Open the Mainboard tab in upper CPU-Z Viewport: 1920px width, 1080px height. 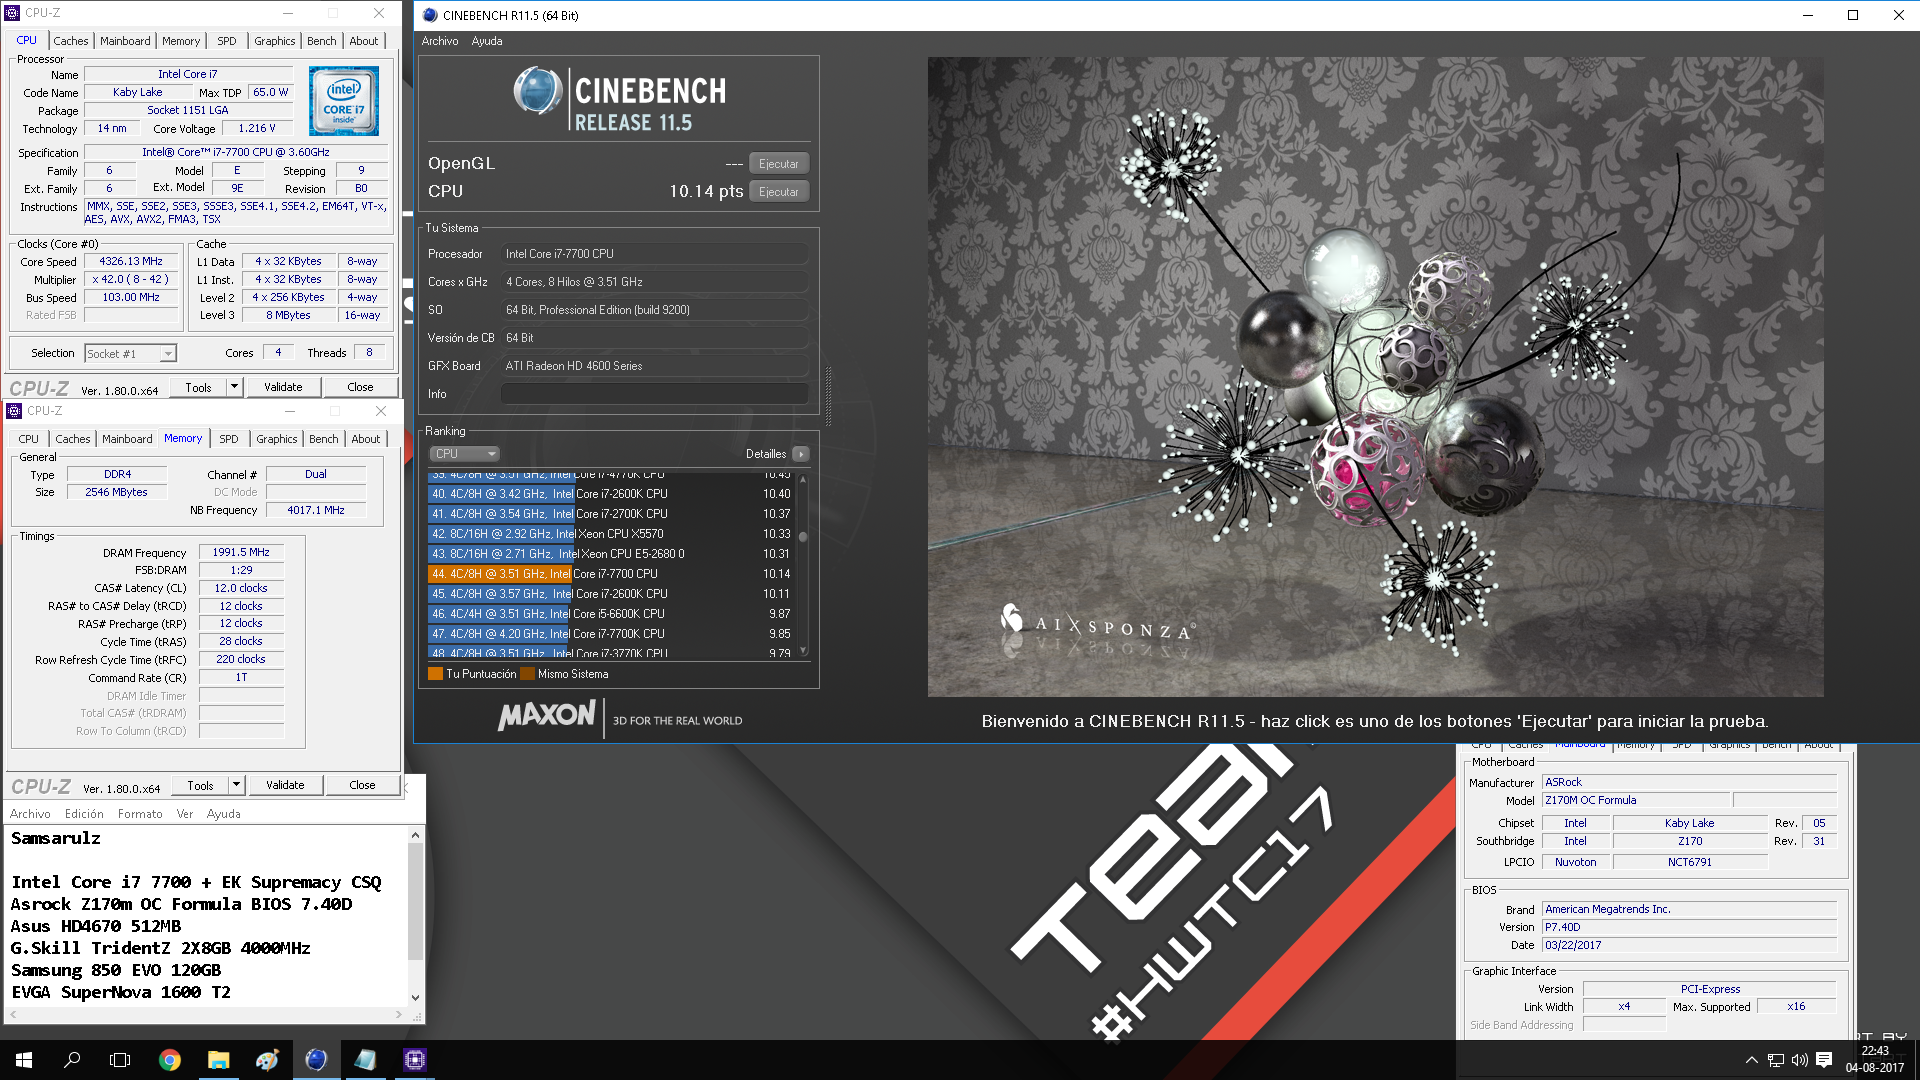(x=125, y=41)
